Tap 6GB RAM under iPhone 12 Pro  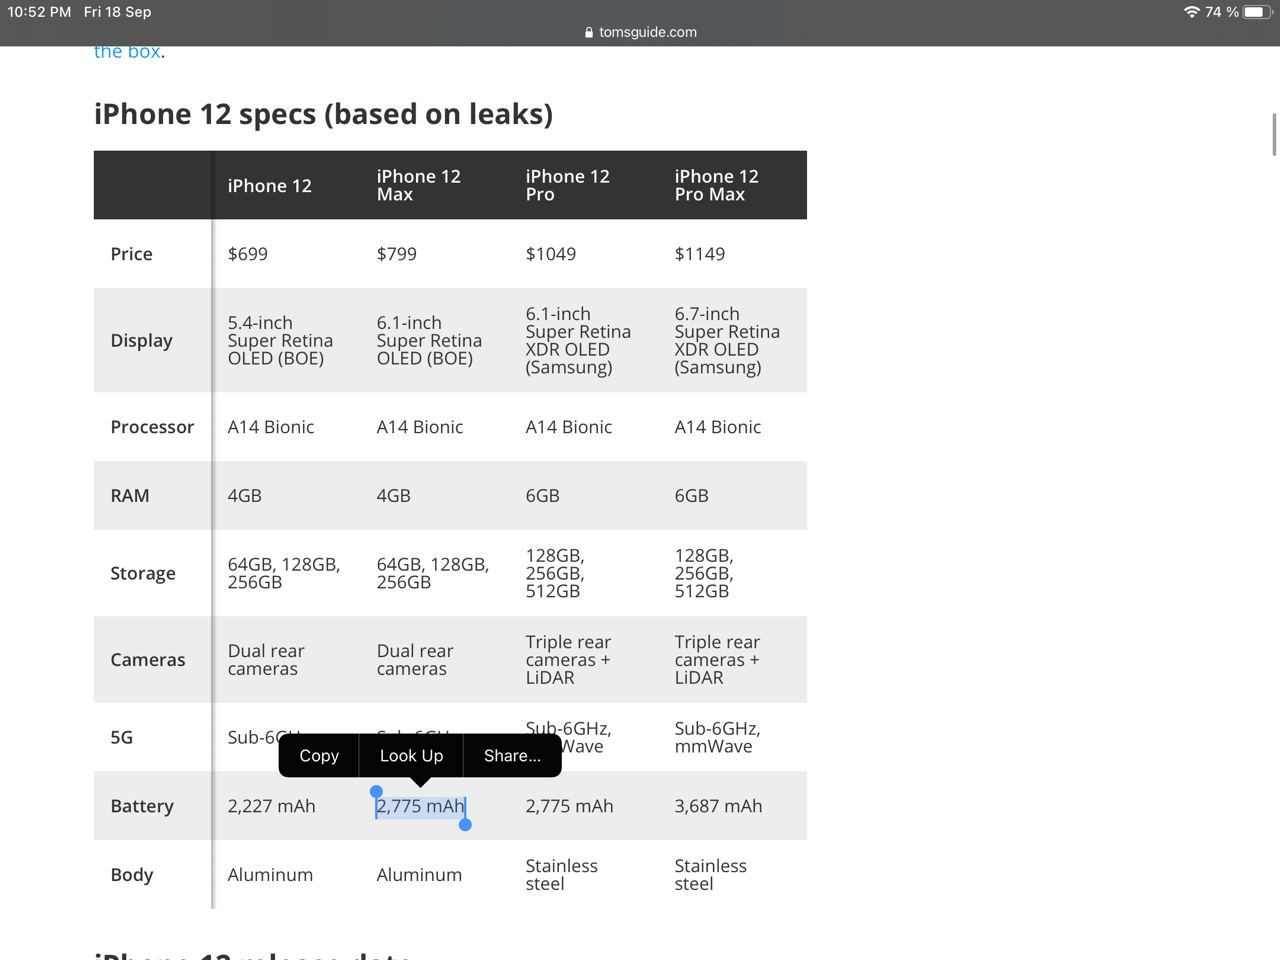(543, 496)
